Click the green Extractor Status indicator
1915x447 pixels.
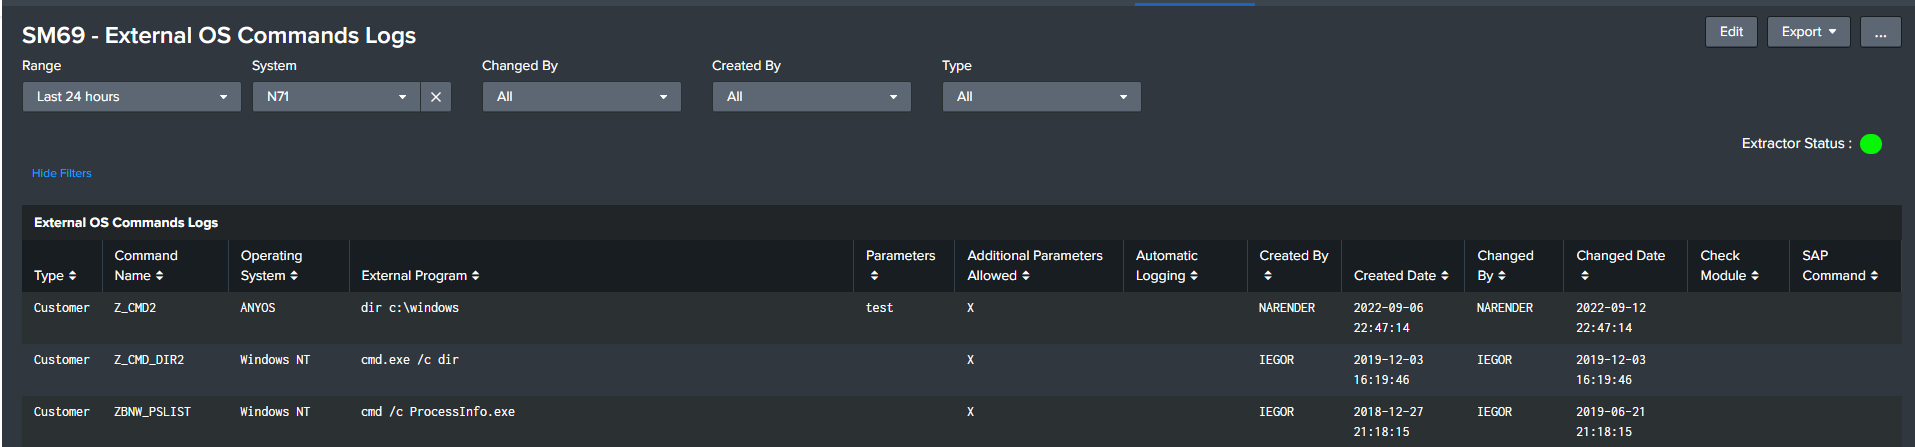(x=1871, y=144)
